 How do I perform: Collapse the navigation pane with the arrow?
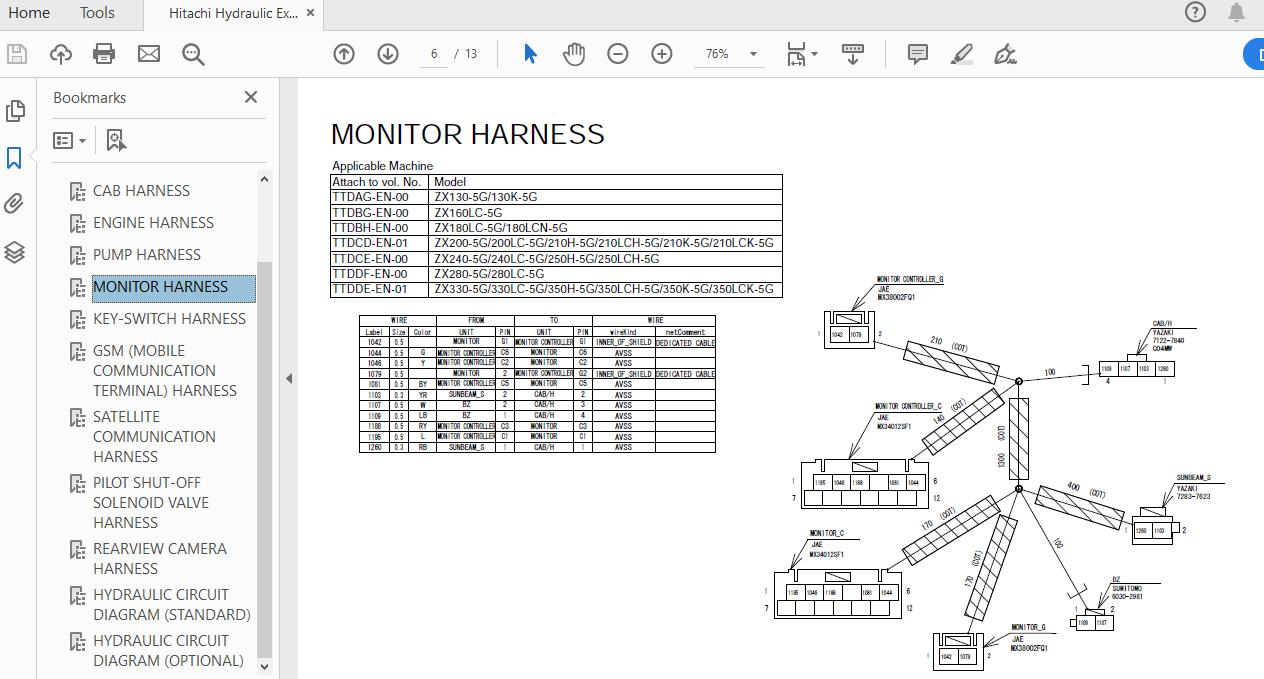click(x=289, y=378)
